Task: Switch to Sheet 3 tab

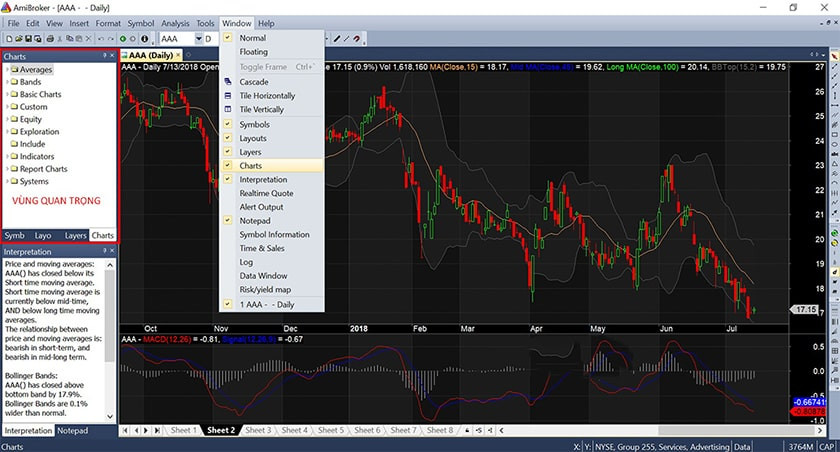Action: (257, 430)
